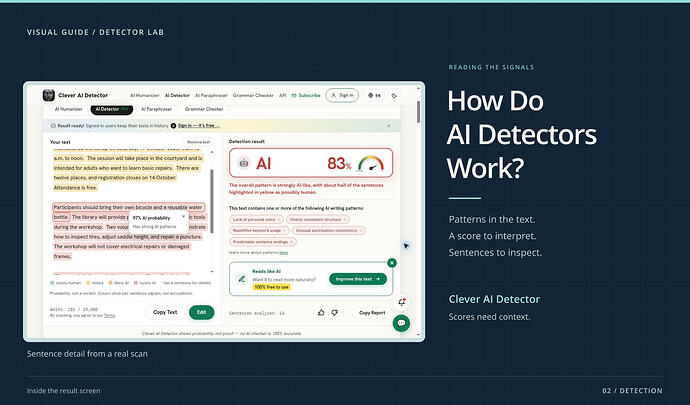Open the EN language selector
Viewport: 690px width, 405px height.
coord(374,96)
